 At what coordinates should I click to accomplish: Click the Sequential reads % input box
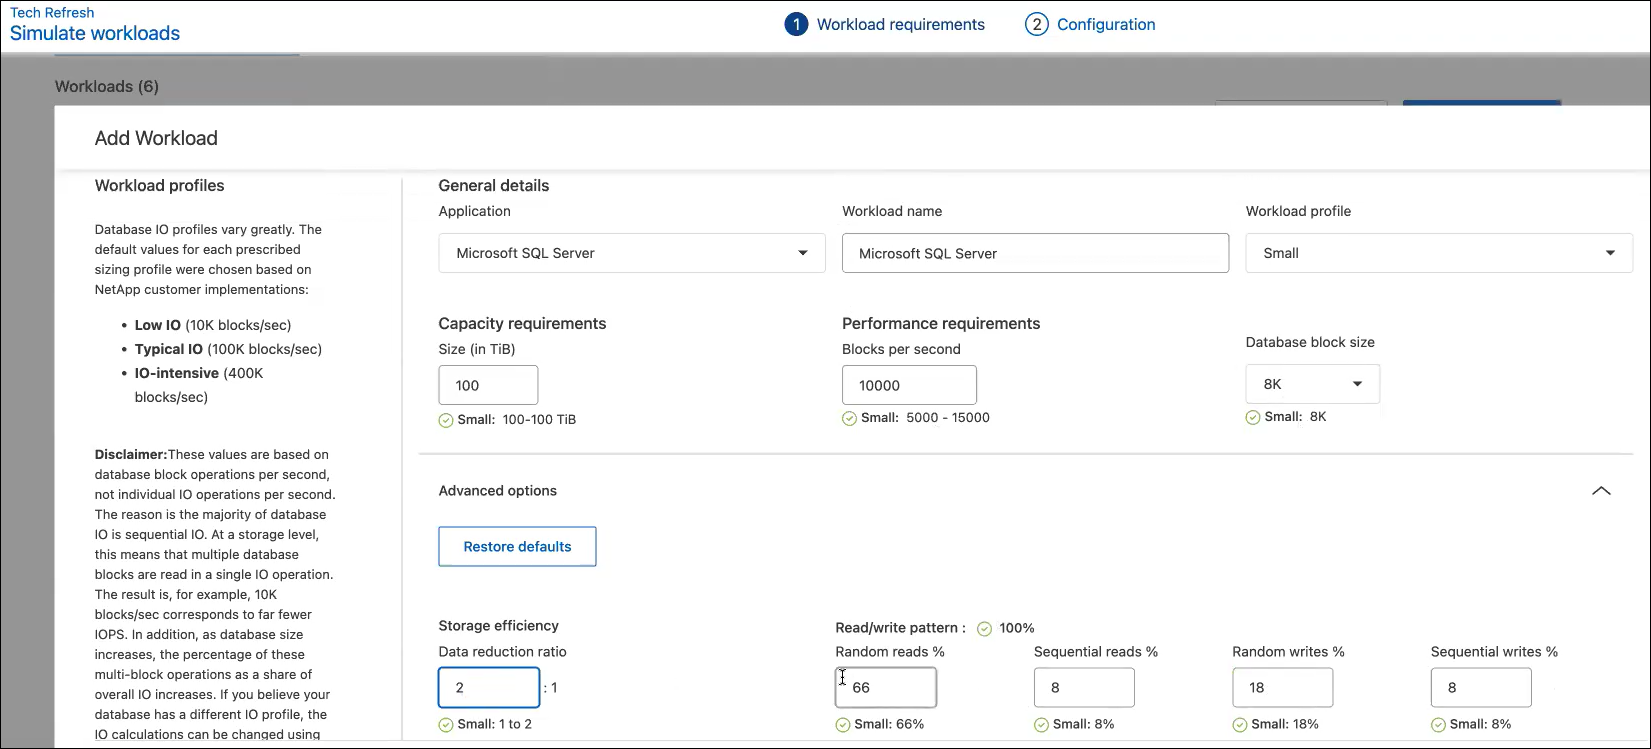pyautogui.click(x=1084, y=688)
